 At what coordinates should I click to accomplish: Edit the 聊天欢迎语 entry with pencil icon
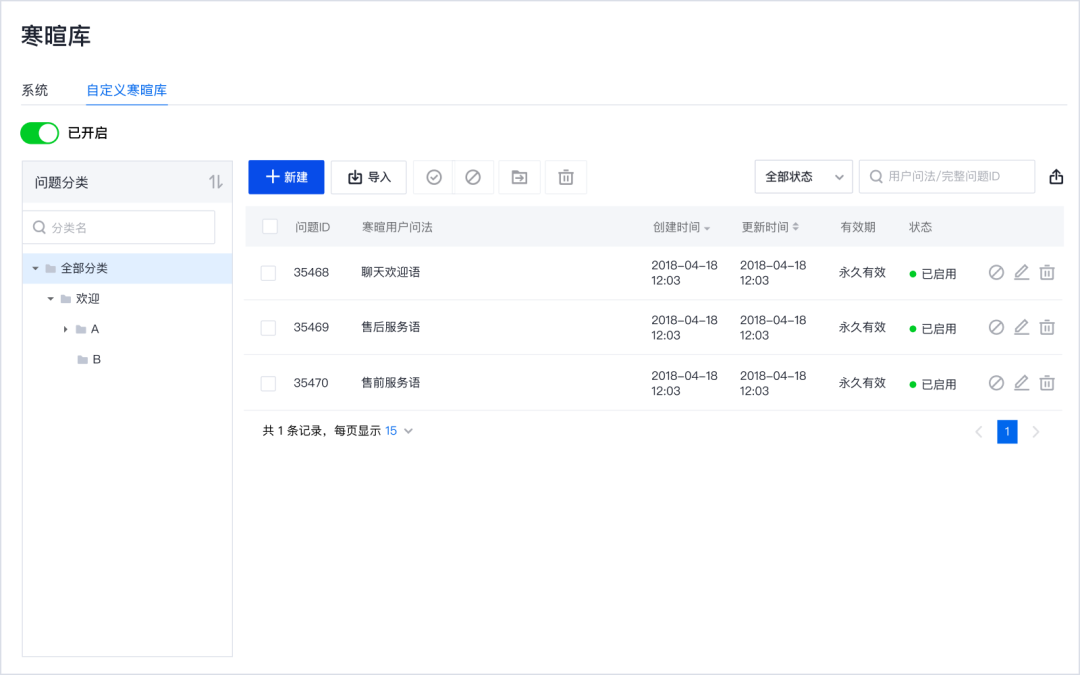[1021, 271]
